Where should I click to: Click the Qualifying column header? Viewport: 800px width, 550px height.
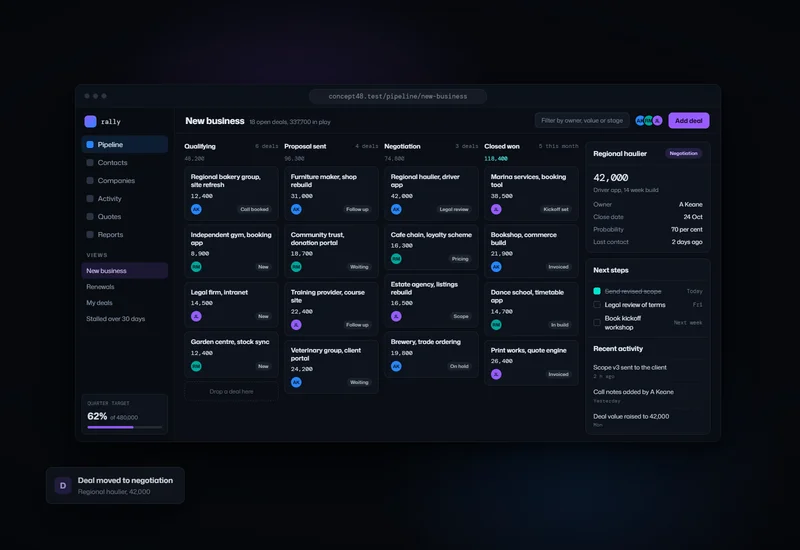click(200, 146)
